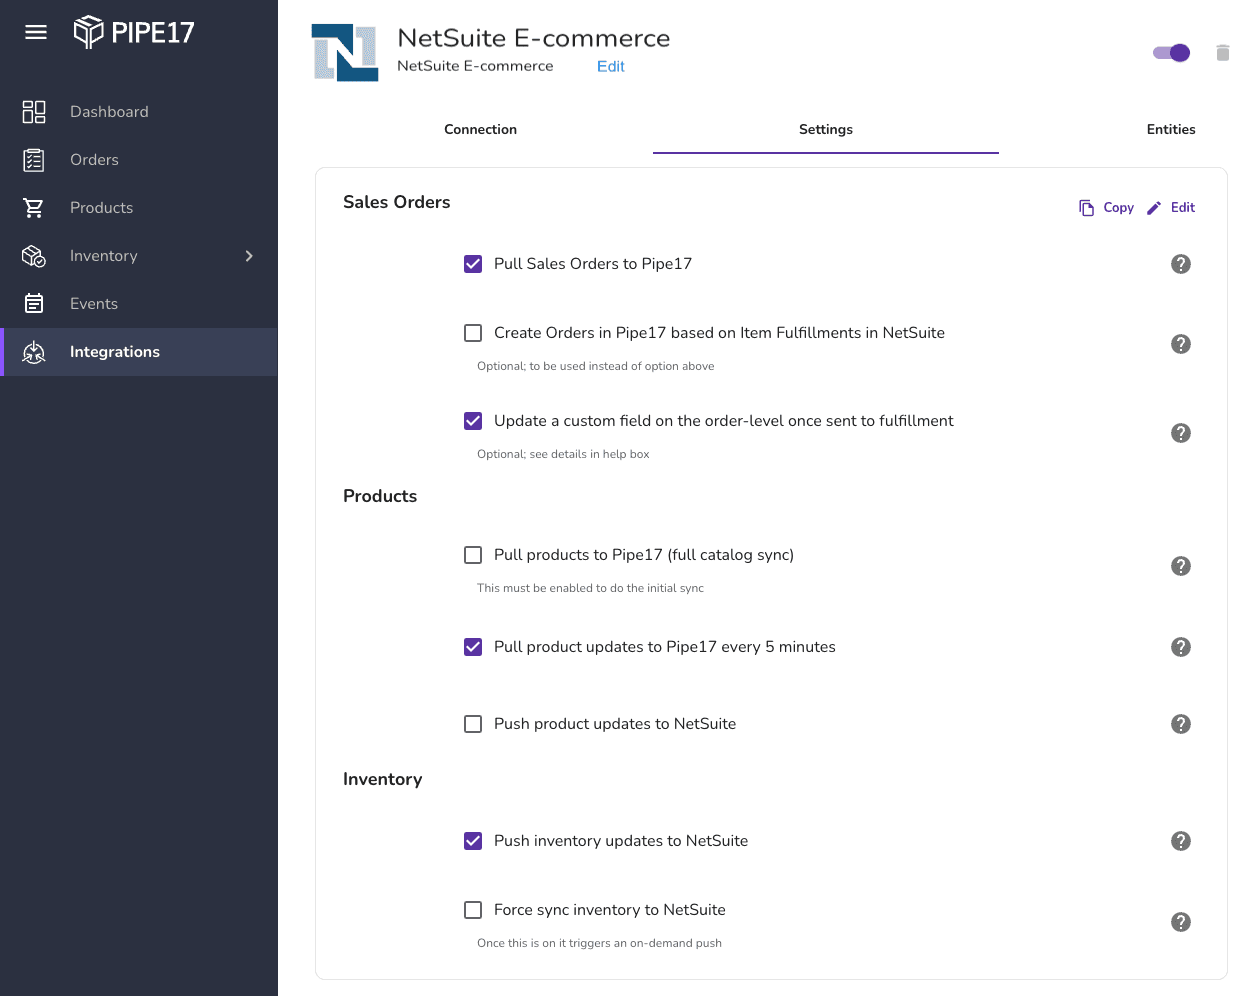
Task: Click the Copy settings icon
Action: 1086,208
